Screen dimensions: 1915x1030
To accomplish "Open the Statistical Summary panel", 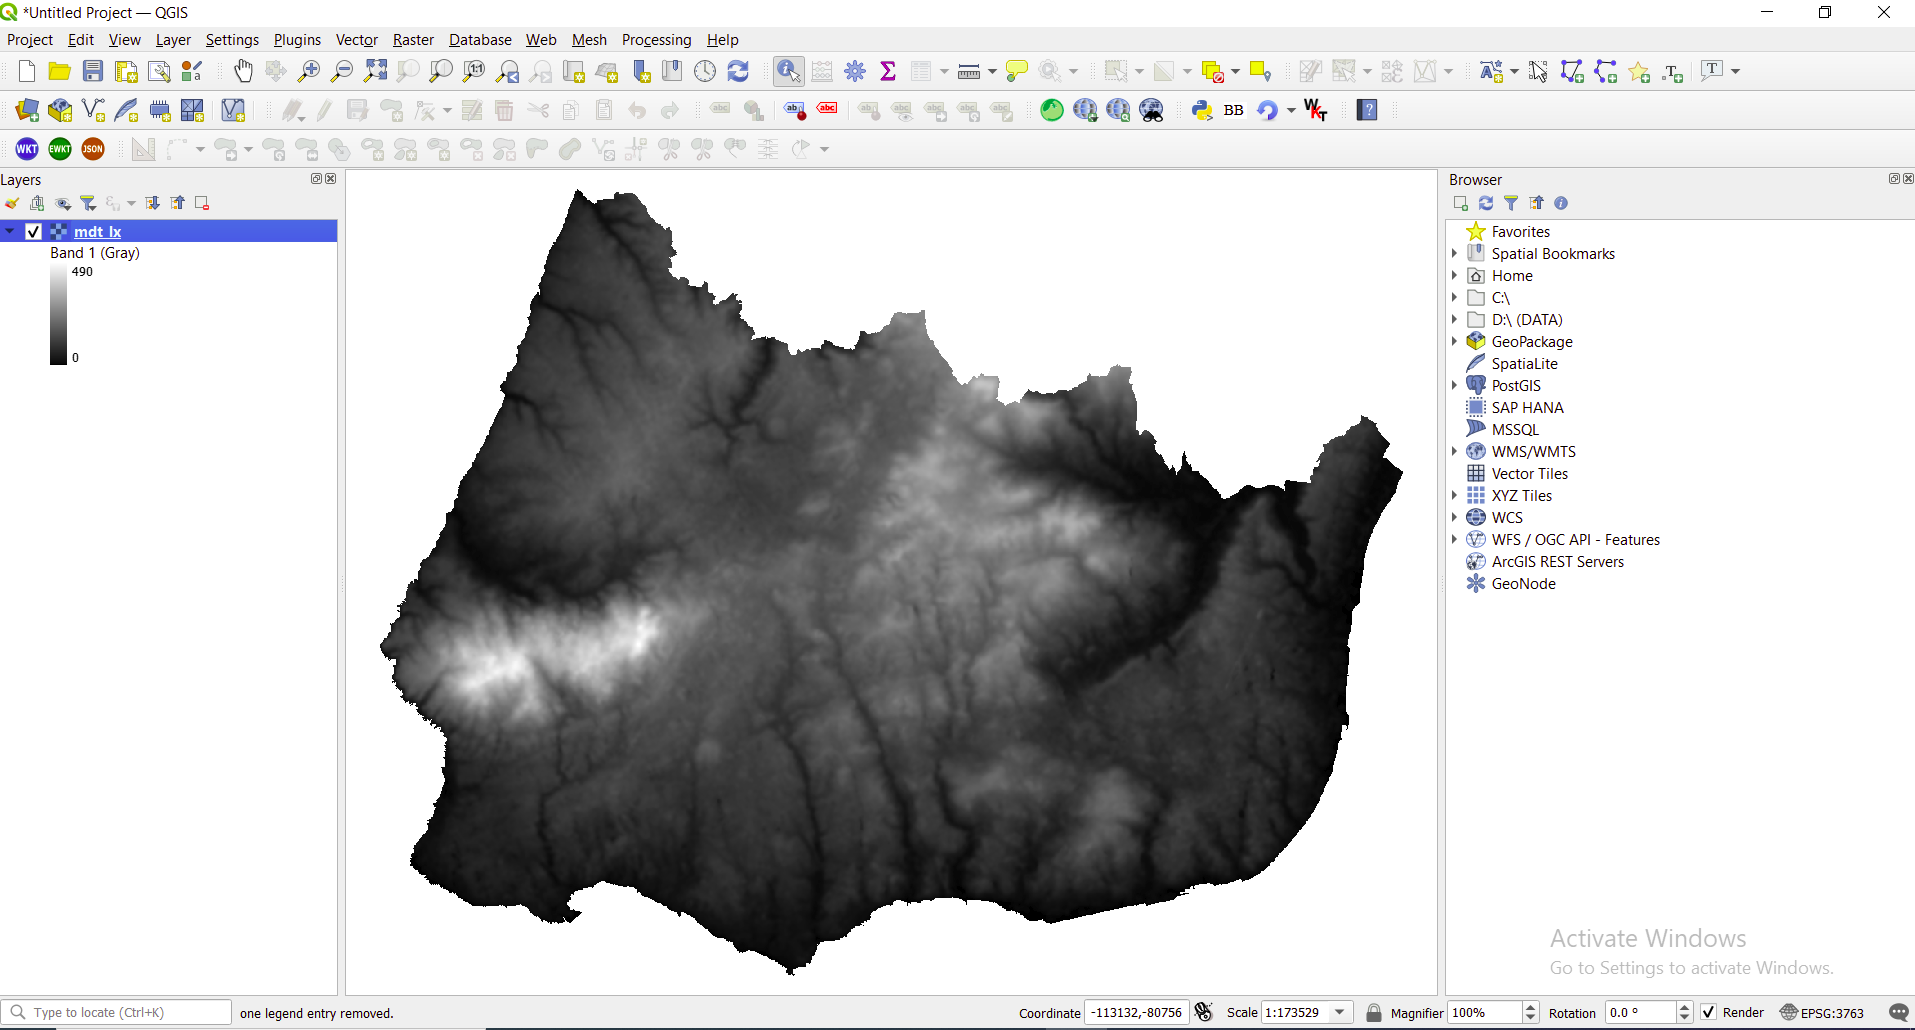I will pos(888,71).
